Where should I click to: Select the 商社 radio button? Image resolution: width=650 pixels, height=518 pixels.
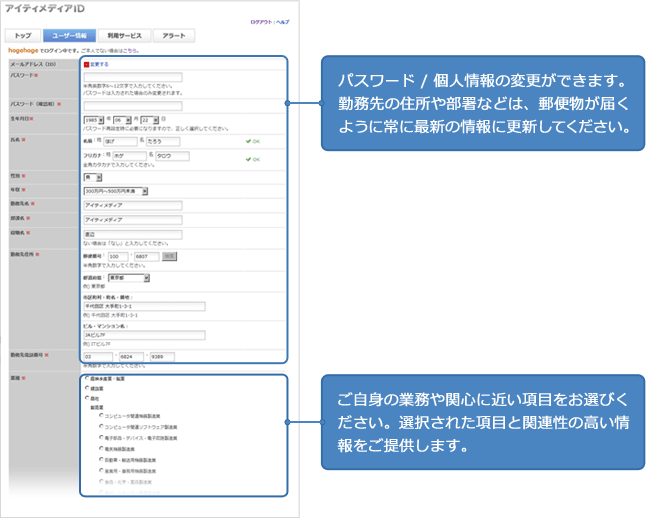point(87,398)
